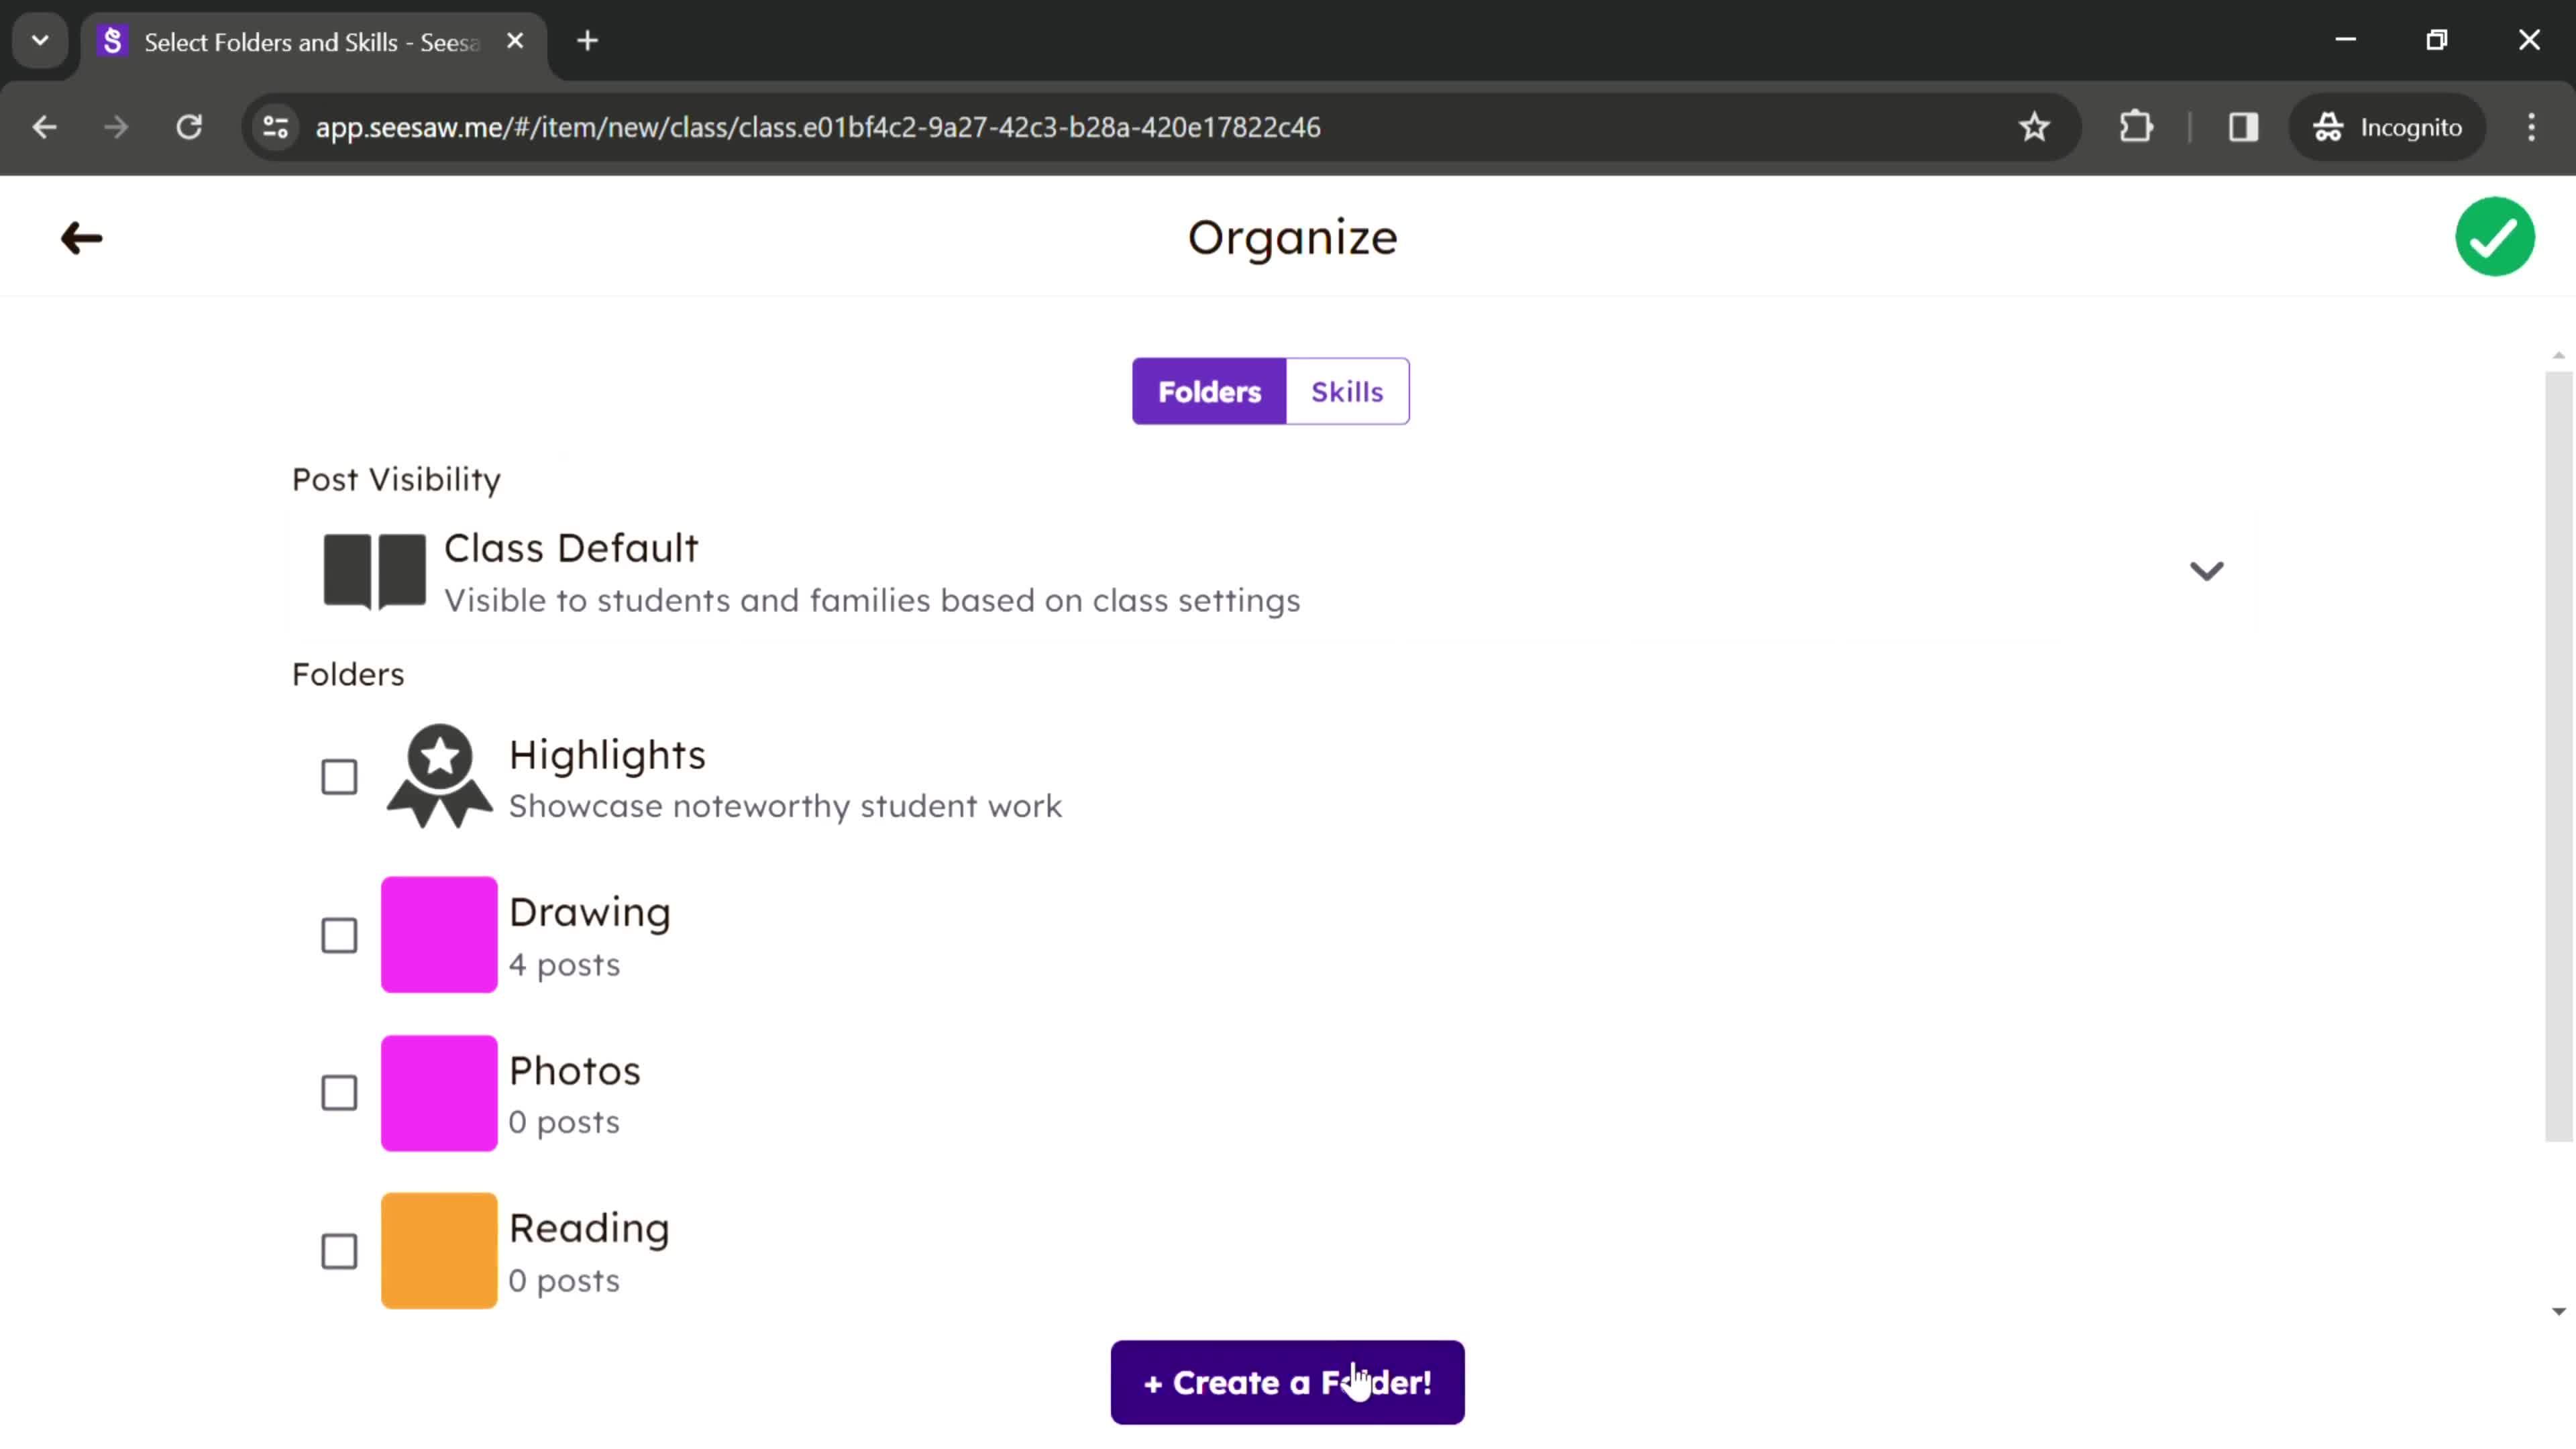Select the Folders tab
The width and height of the screenshot is (2576, 1449).
(1210, 391)
